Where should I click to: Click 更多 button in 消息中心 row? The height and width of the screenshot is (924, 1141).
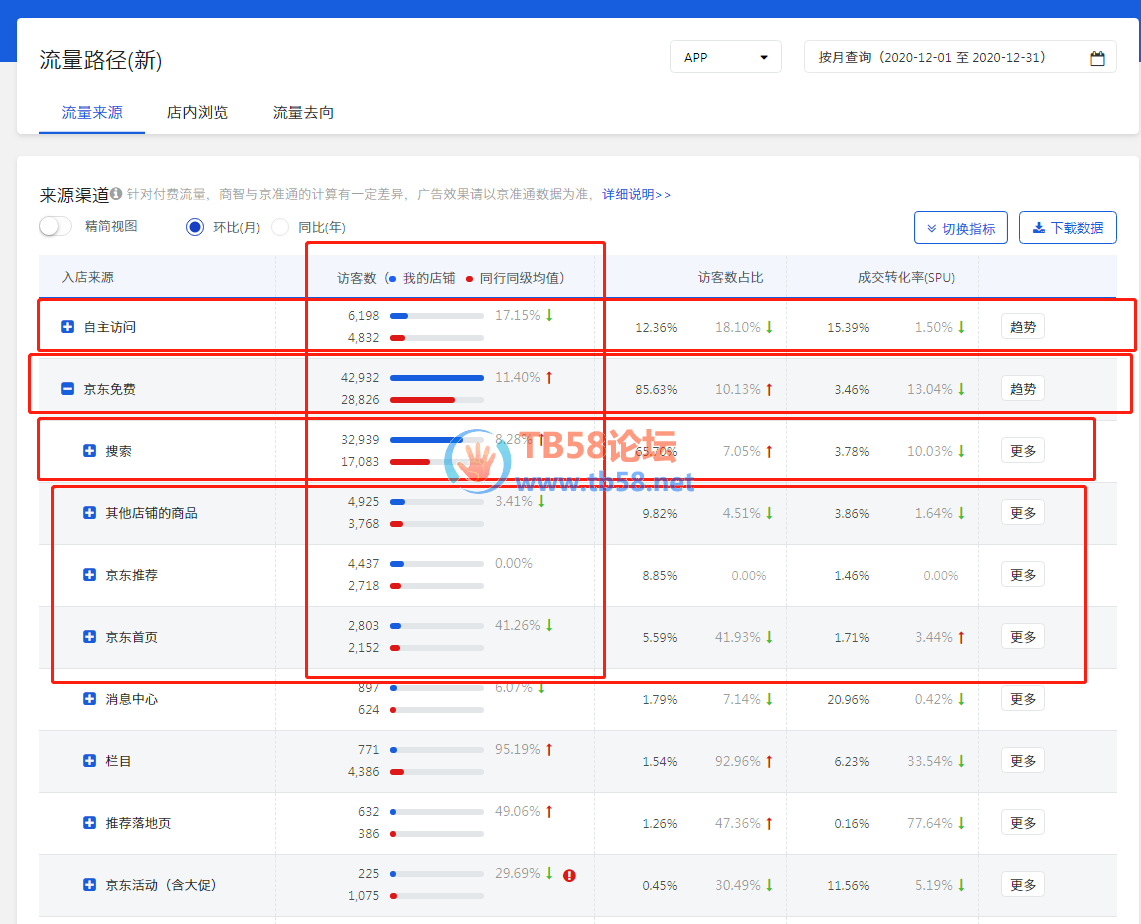click(1022, 698)
